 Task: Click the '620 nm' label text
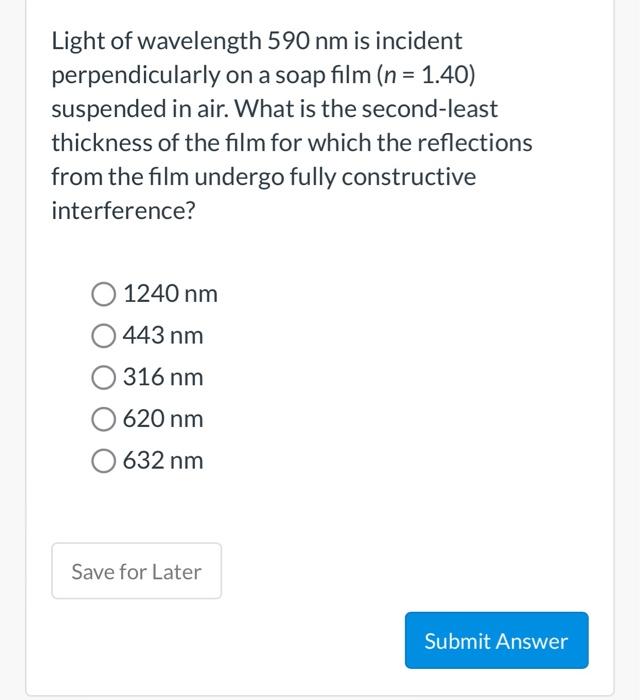click(163, 419)
